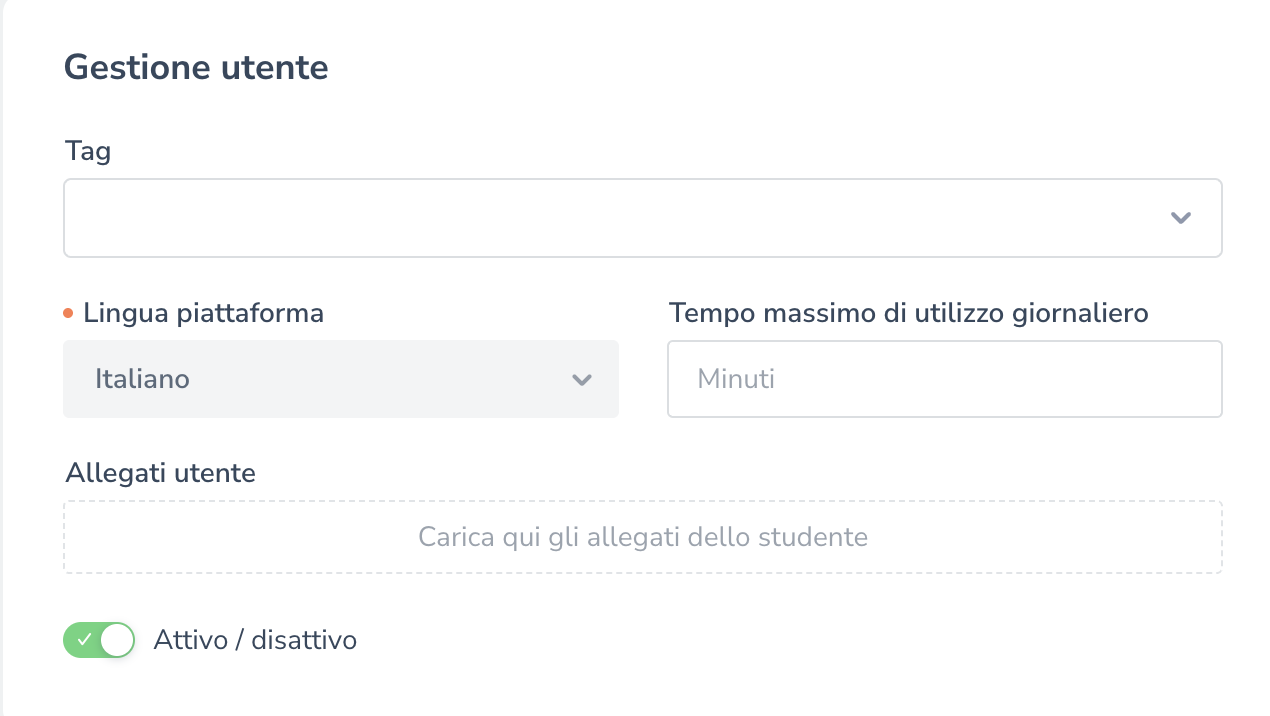Click the orange required dot near Lingua piattaforma
The height and width of the screenshot is (716, 1270).
coord(68,313)
